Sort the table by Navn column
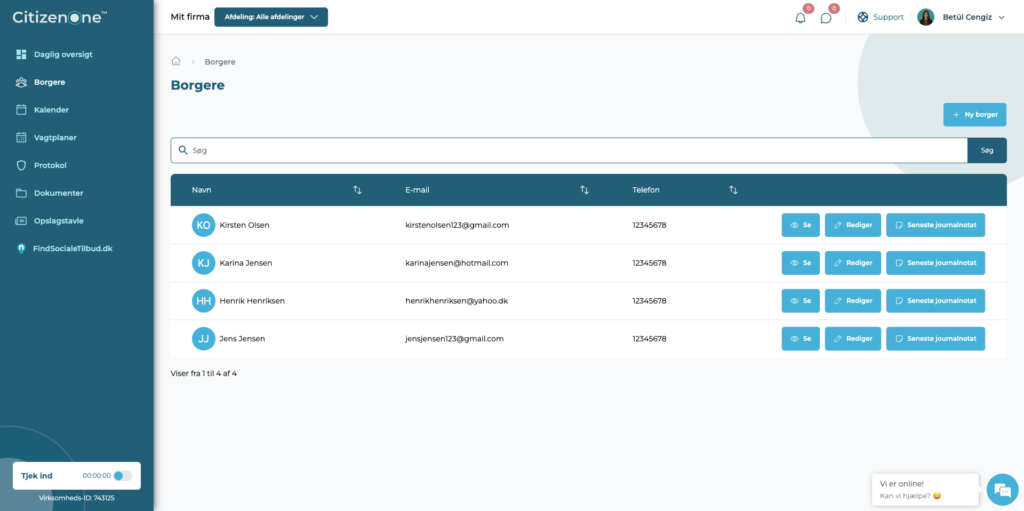Screen dimensions: 1024x511 (x=357, y=190)
